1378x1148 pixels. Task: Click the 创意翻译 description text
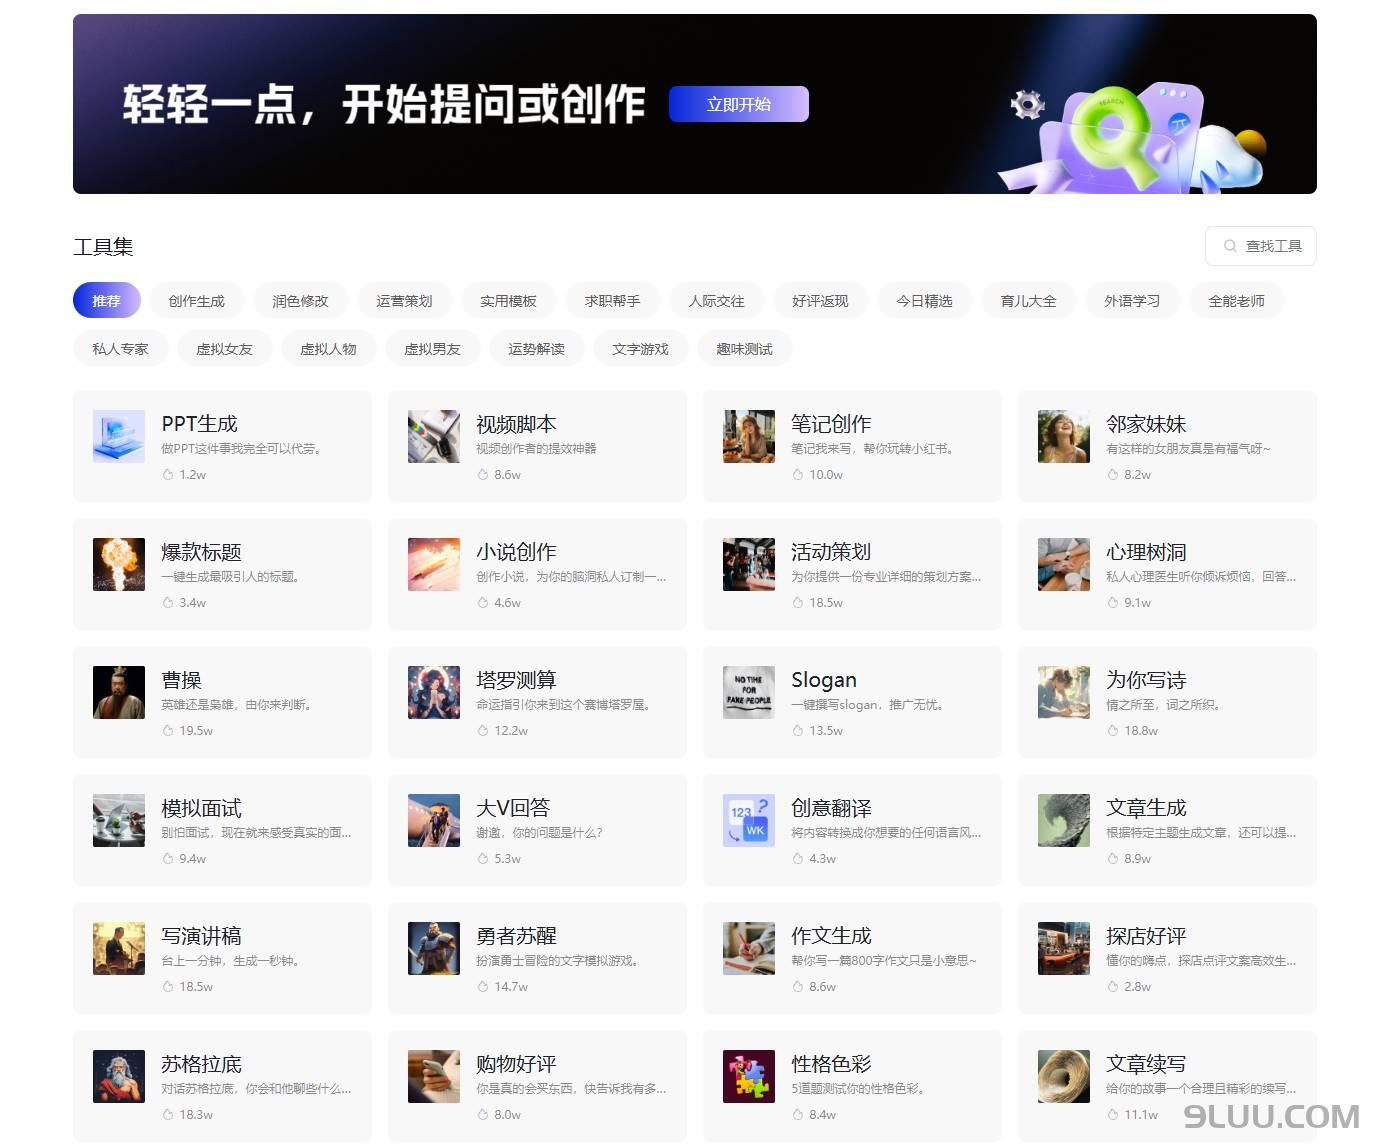coord(886,832)
